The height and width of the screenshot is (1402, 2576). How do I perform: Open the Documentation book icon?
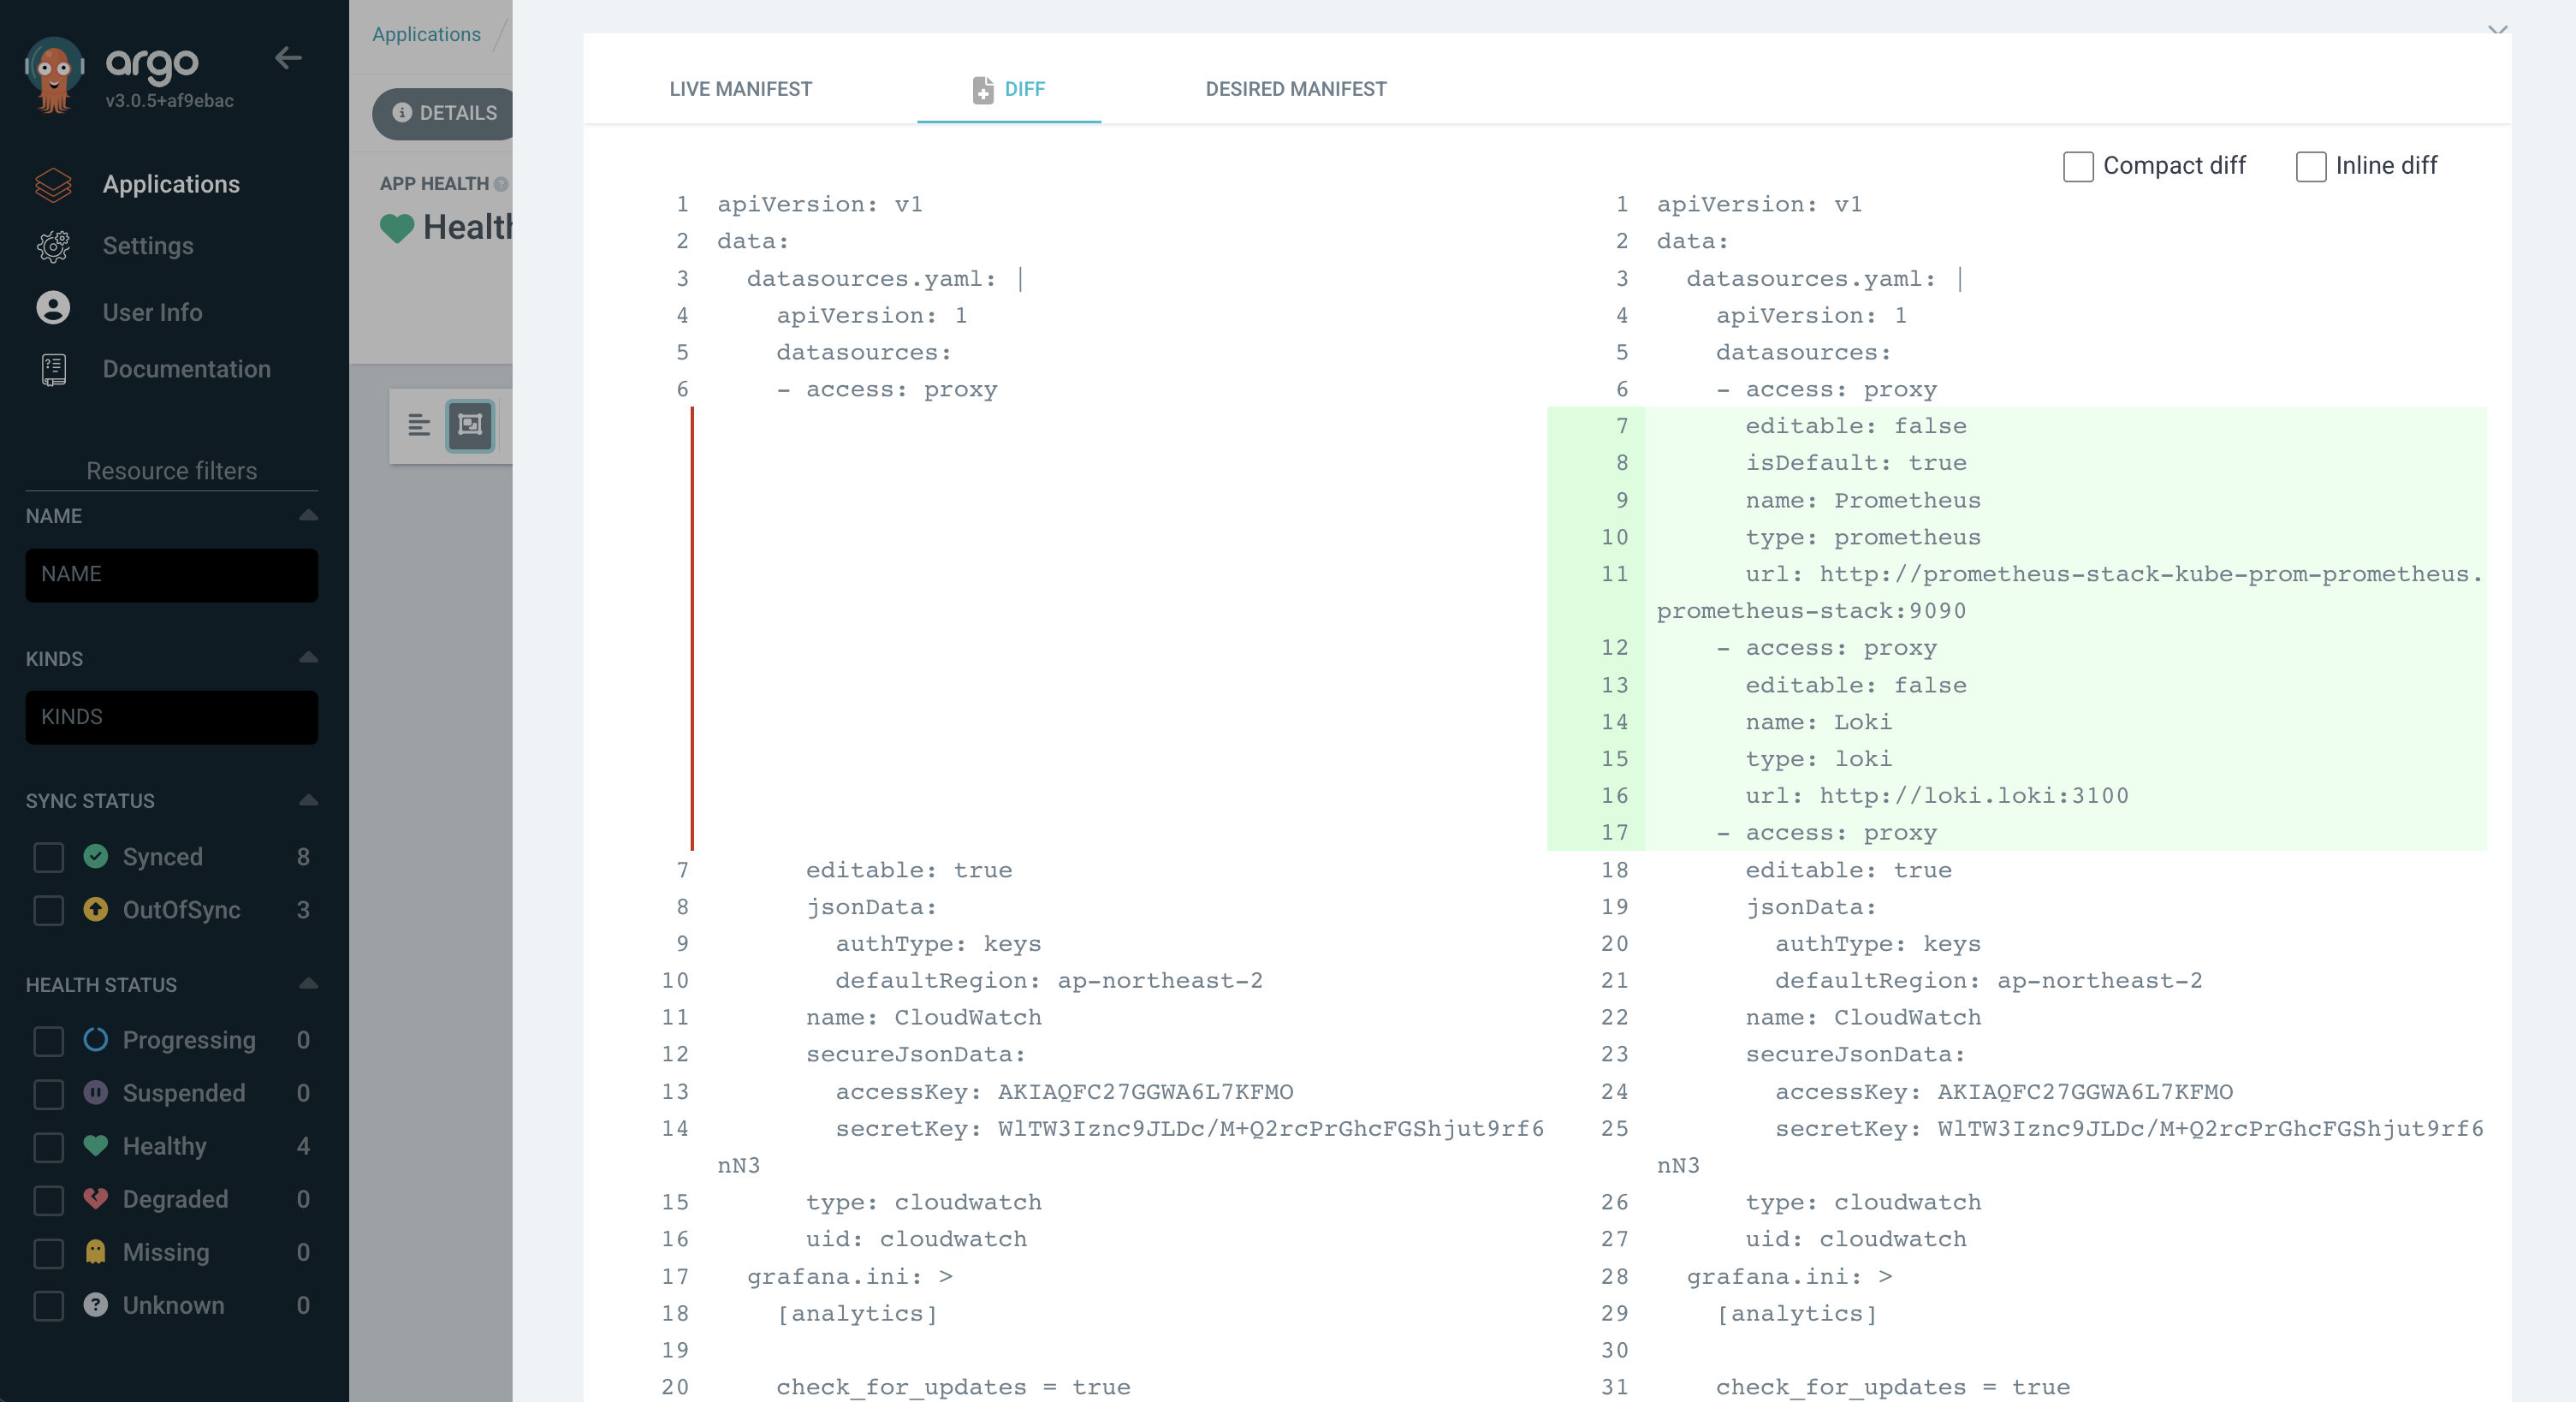pos(53,370)
